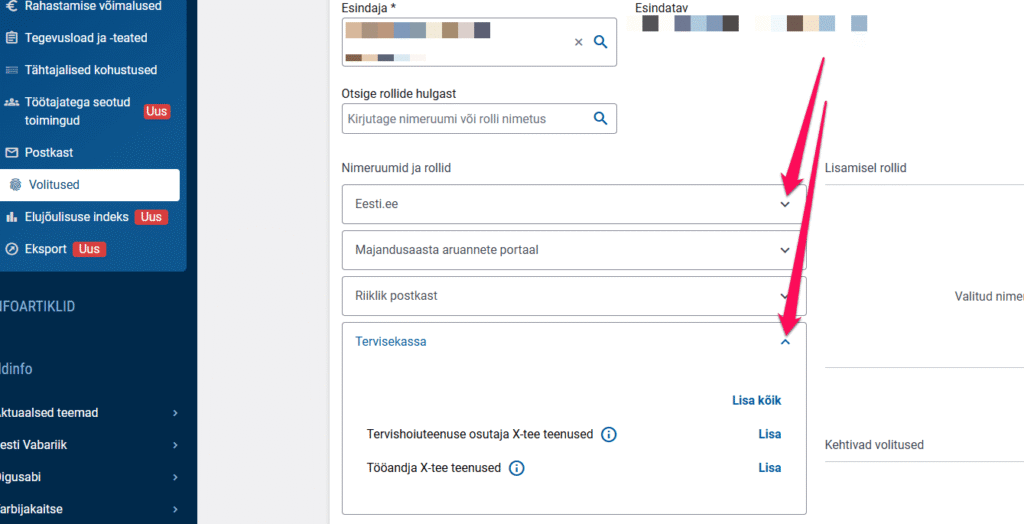Collapse the Tervisekassa section
This screenshot has height=524, width=1024.
click(785, 342)
